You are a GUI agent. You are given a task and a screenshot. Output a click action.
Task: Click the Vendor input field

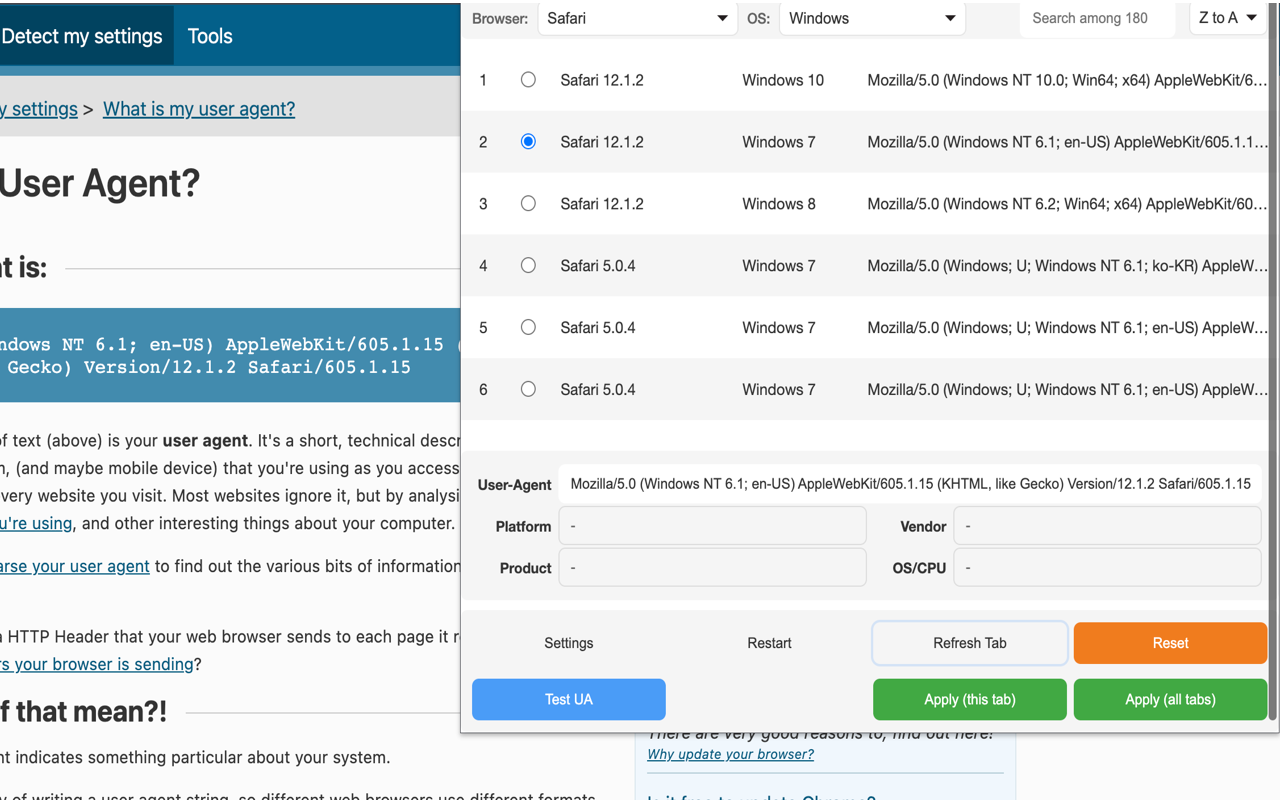tap(1107, 525)
